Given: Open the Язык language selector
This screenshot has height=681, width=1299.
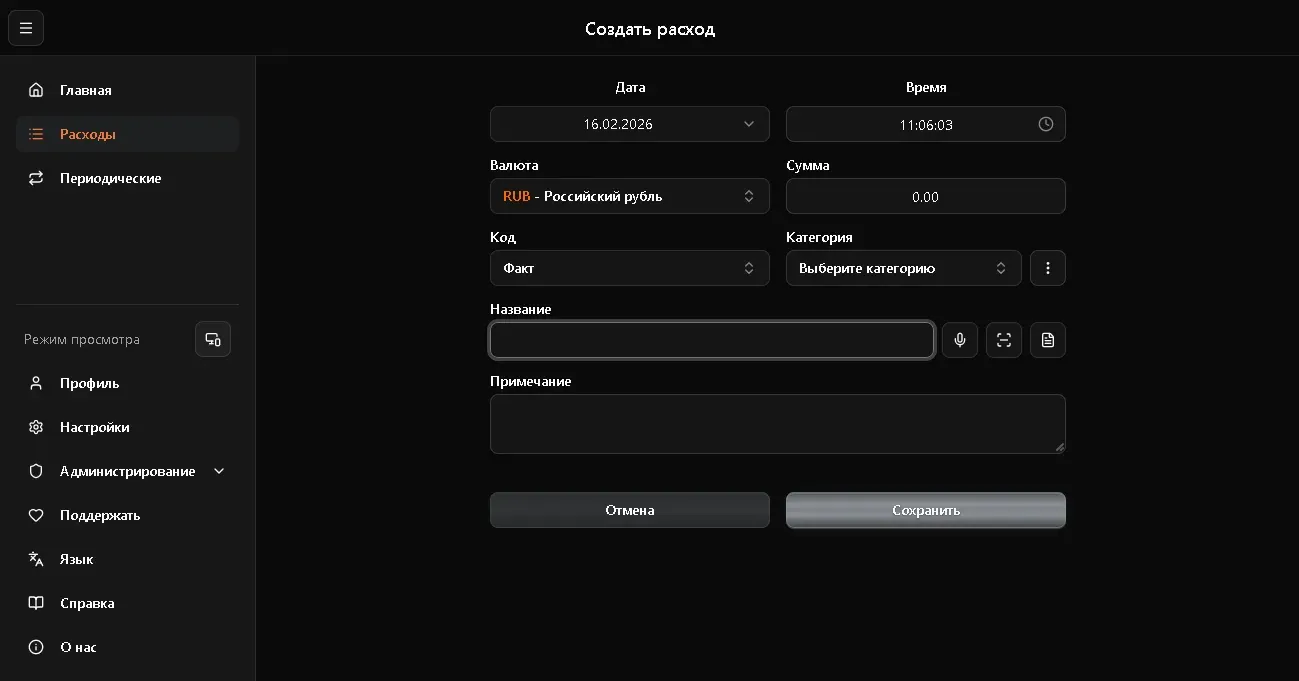Looking at the screenshot, I should click(77, 559).
